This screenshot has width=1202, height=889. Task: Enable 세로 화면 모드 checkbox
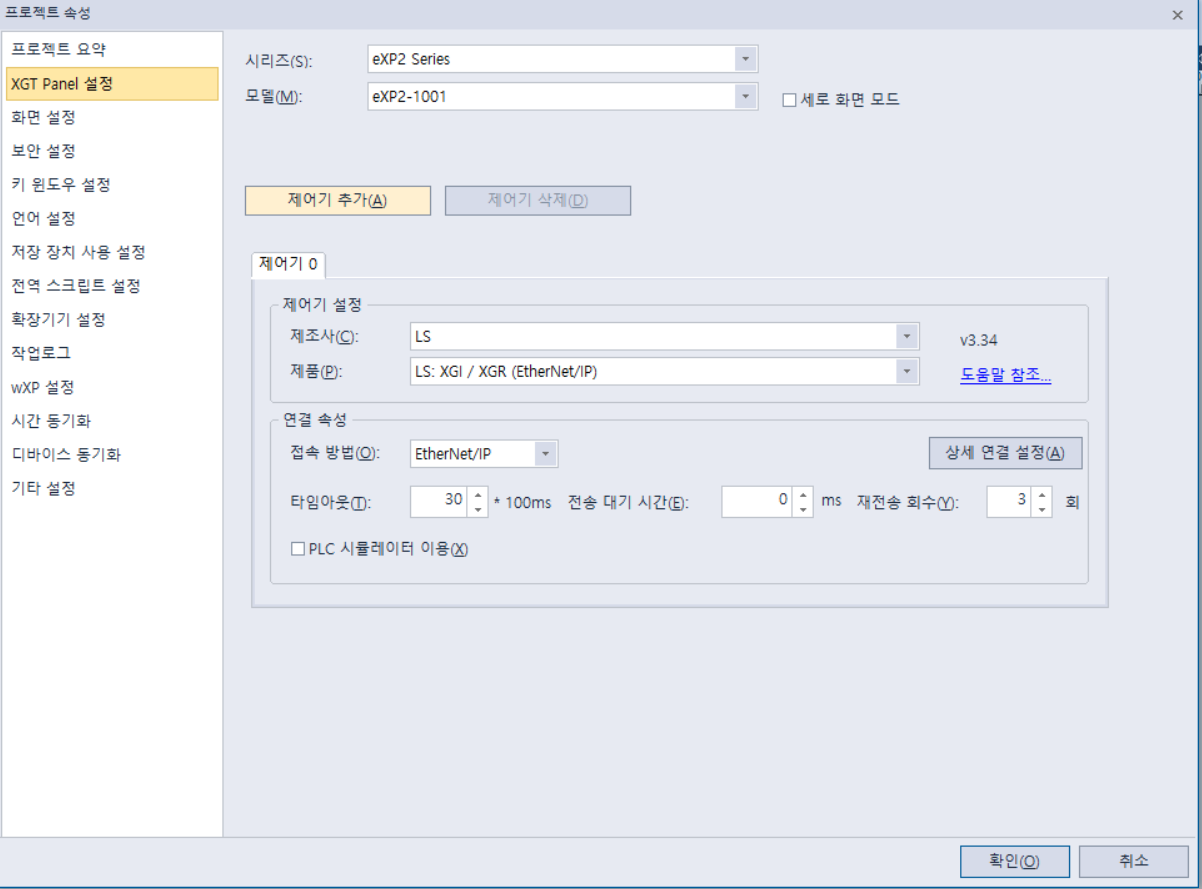(789, 97)
